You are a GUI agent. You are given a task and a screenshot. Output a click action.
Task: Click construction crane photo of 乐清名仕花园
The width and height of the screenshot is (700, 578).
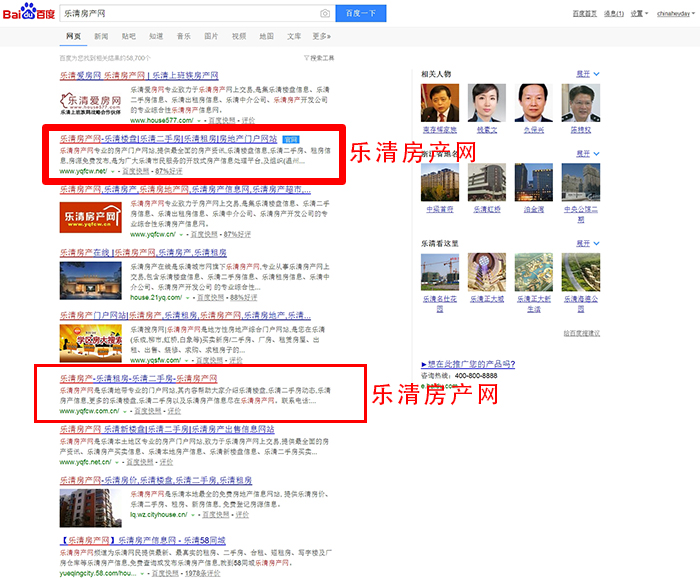pyautogui.click(x=440, y=272)
